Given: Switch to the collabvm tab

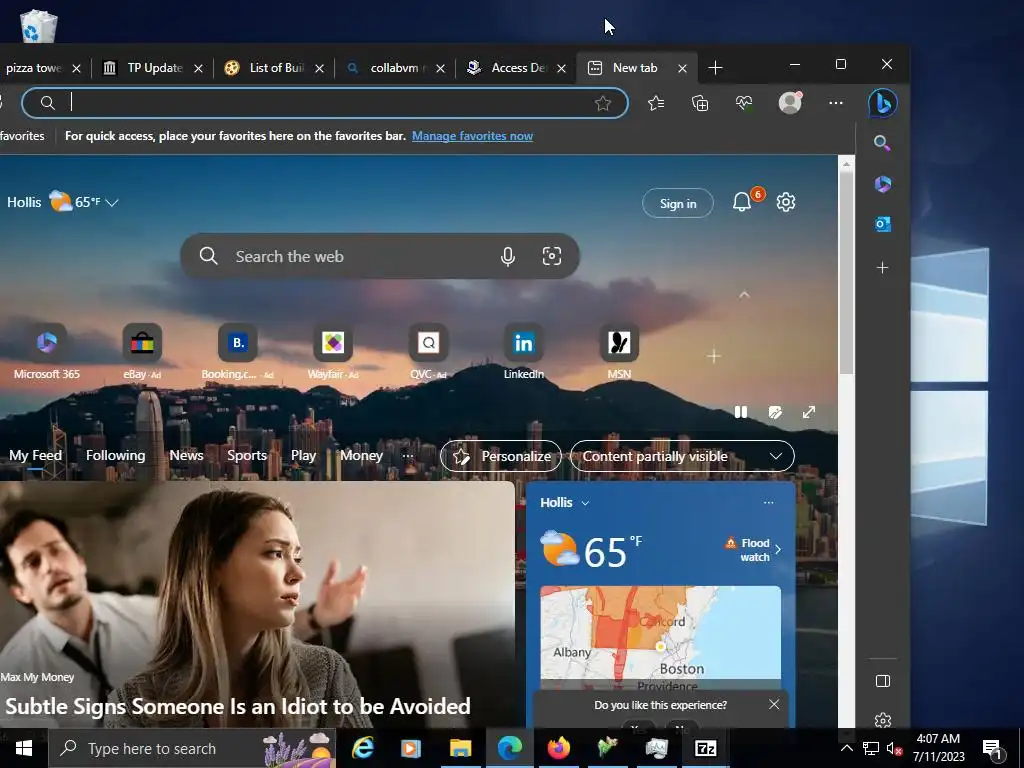Looking at the screenshot, I should point(394,68).
